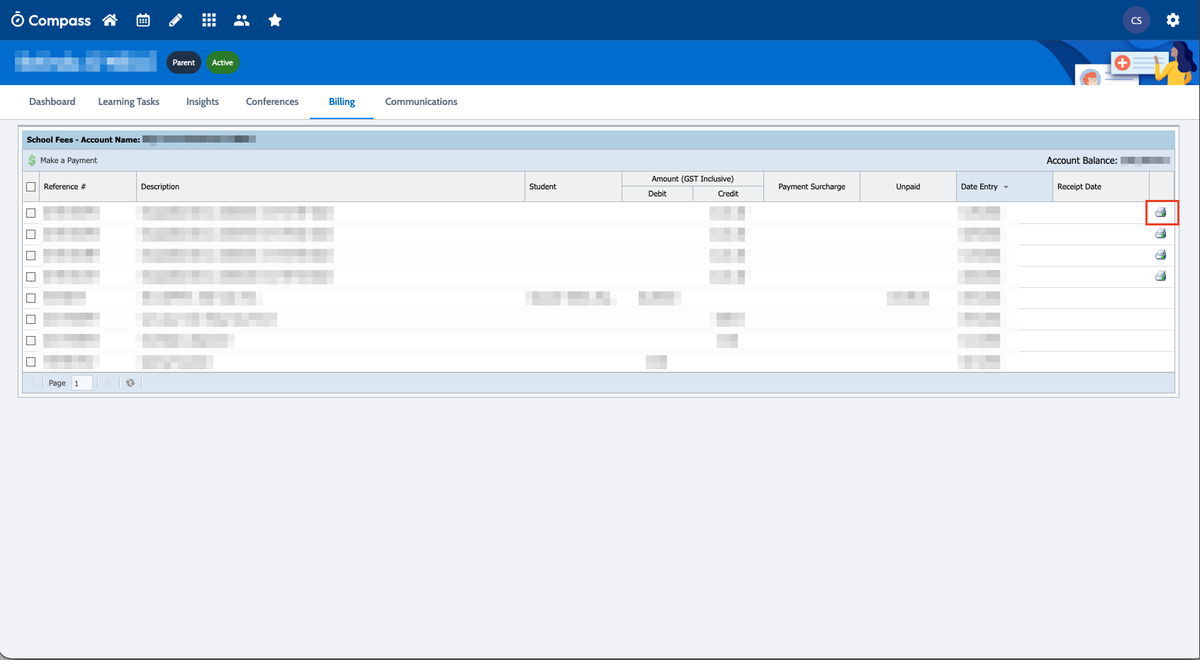Viewport: 1200px width, 660px height.
Task: Sort by the Credit column header
Action: click(x=728, y=194)
